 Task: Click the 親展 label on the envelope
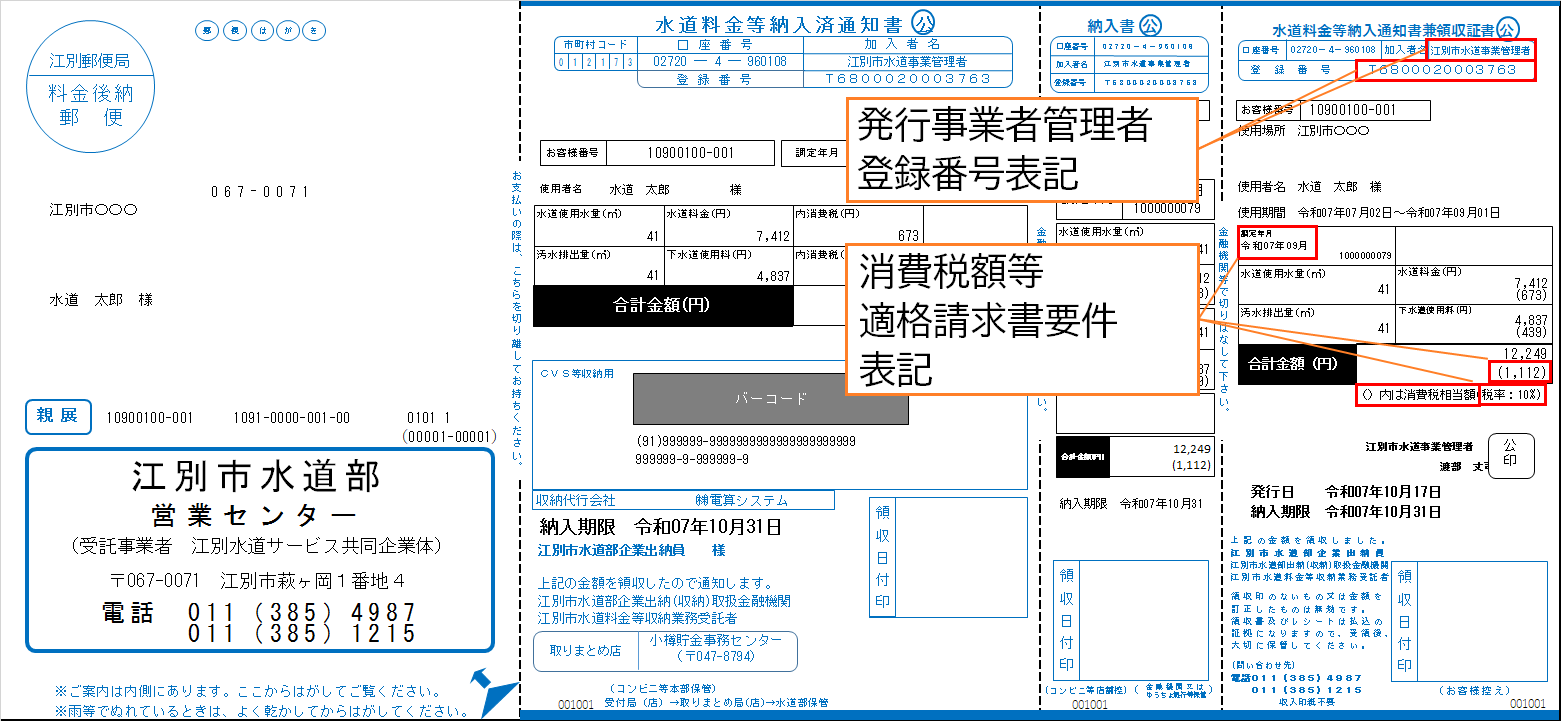(57, 418)
